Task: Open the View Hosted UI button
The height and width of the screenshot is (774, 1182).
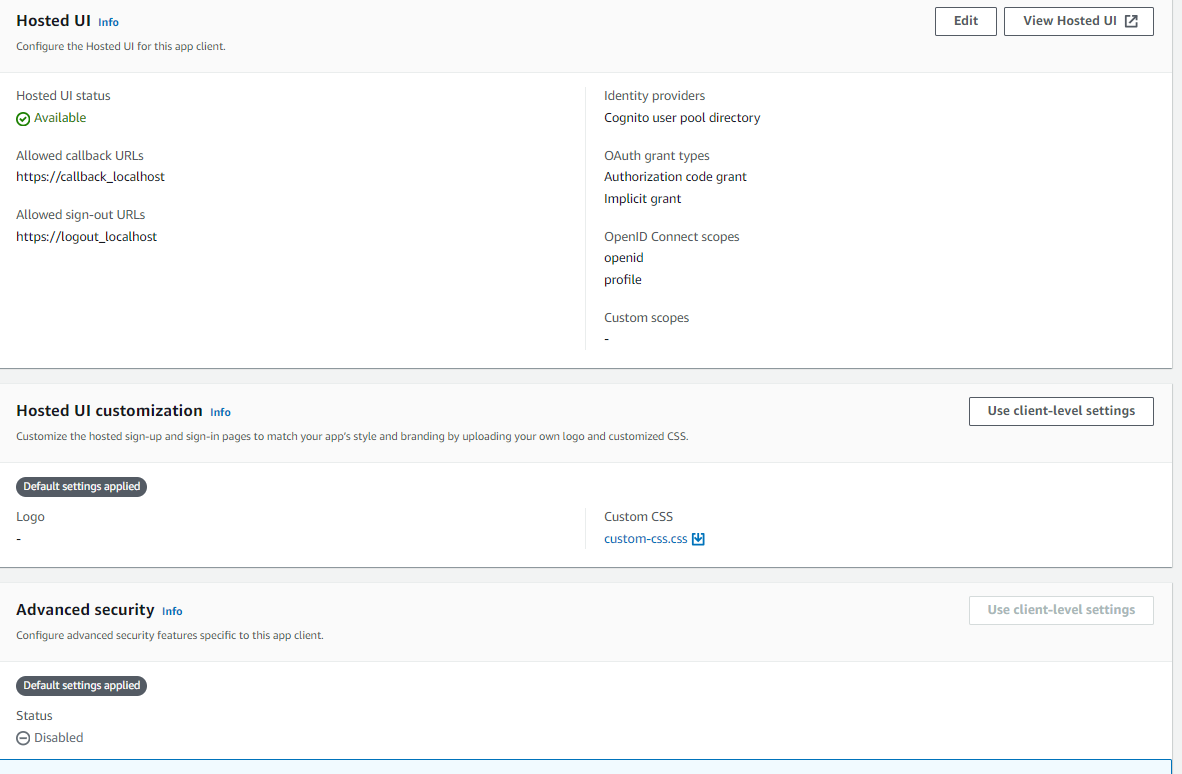Action: point(1078,21)
